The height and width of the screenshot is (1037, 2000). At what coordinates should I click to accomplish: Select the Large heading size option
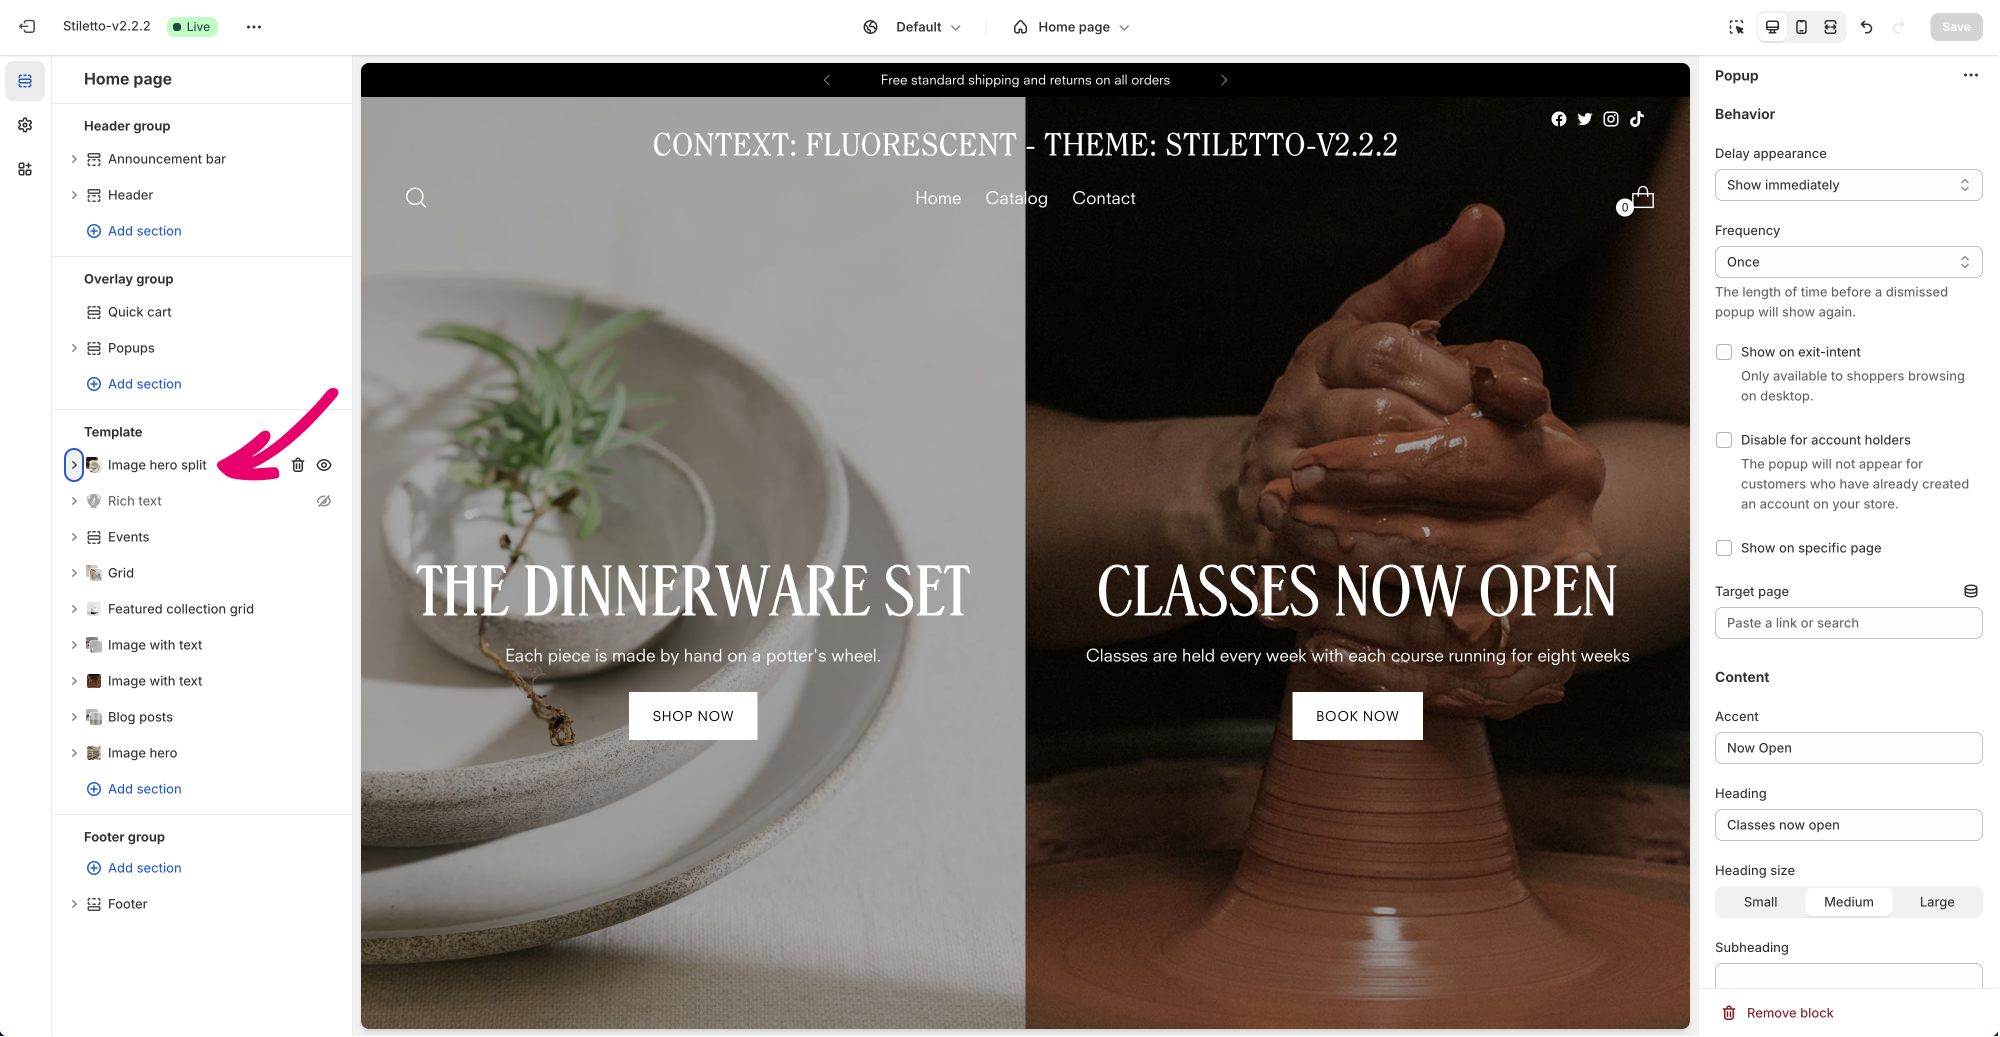point(1936,902)
